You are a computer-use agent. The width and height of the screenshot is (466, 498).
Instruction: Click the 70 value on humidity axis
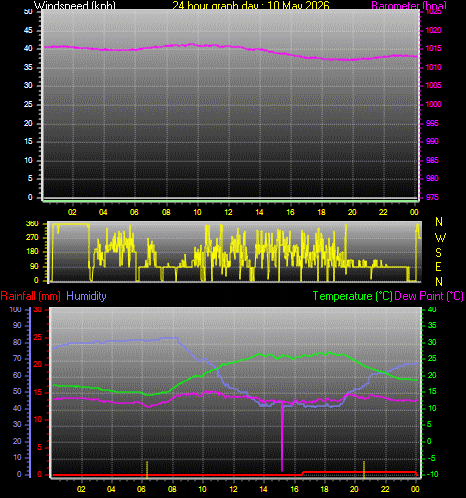pyautogui.click(x=17, y=359)
